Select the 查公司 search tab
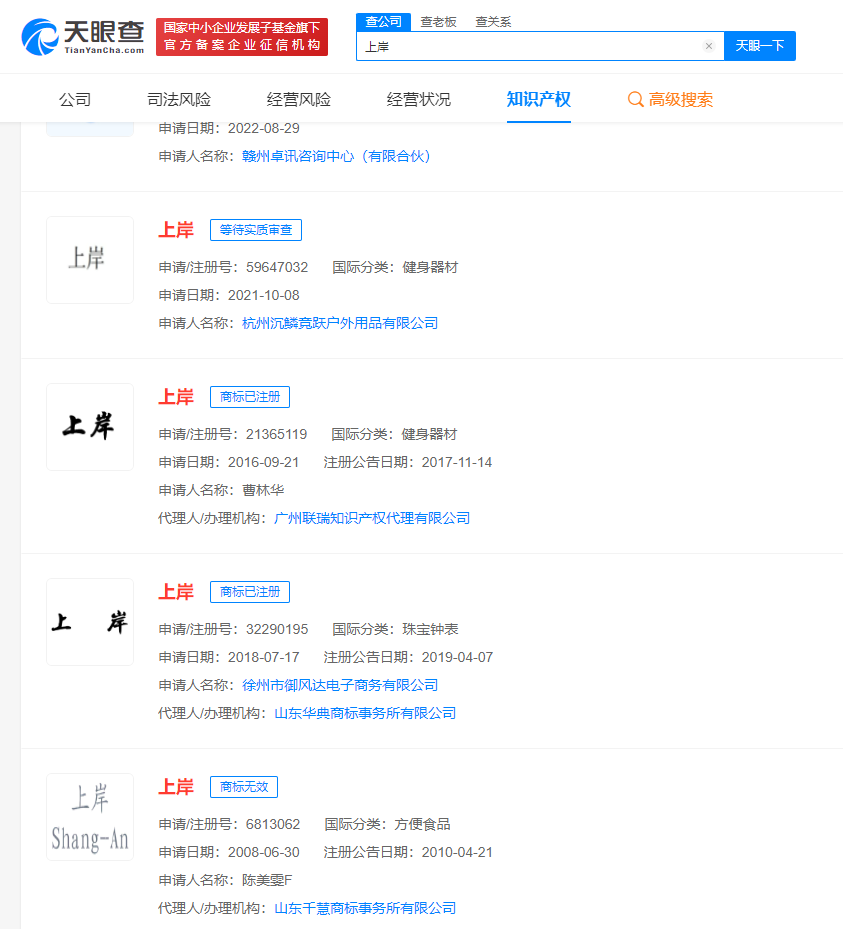The image size is (843, 929). 383,22
